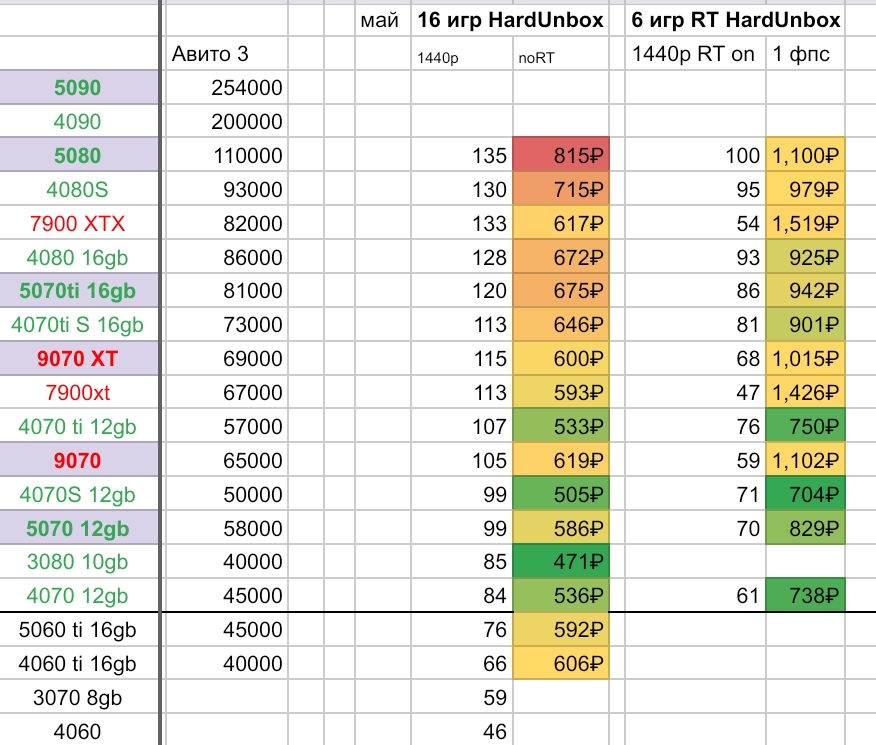Select the 1440p subheader cell
Image resolution: width=876 pixels, height=745 pixels.
[x=462, y=54]
